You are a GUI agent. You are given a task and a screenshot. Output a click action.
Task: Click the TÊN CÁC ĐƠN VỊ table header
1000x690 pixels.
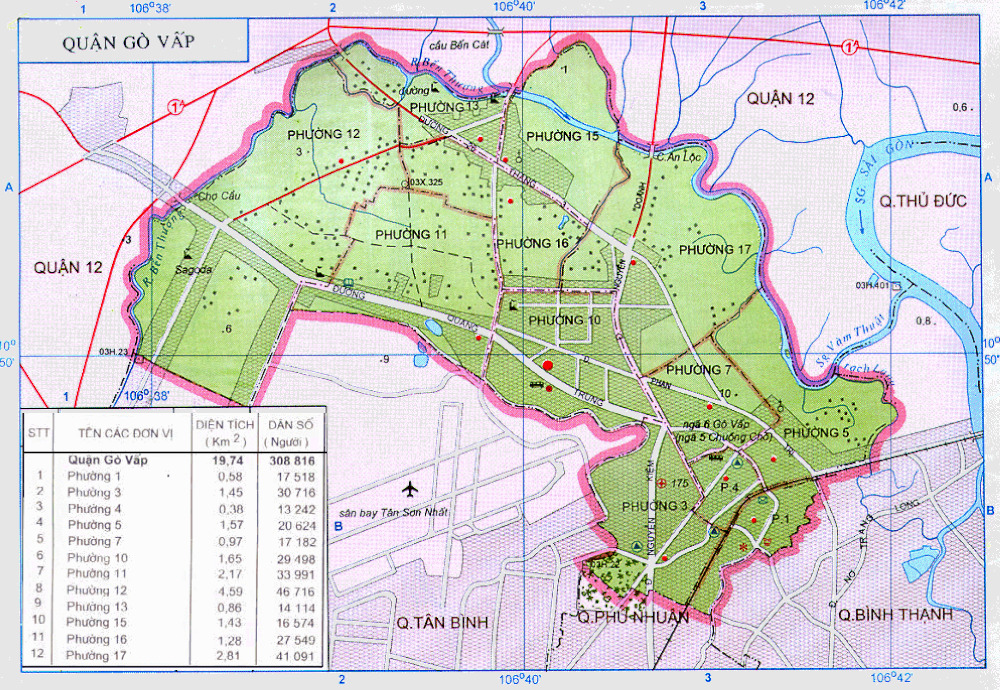pos(125,433)
